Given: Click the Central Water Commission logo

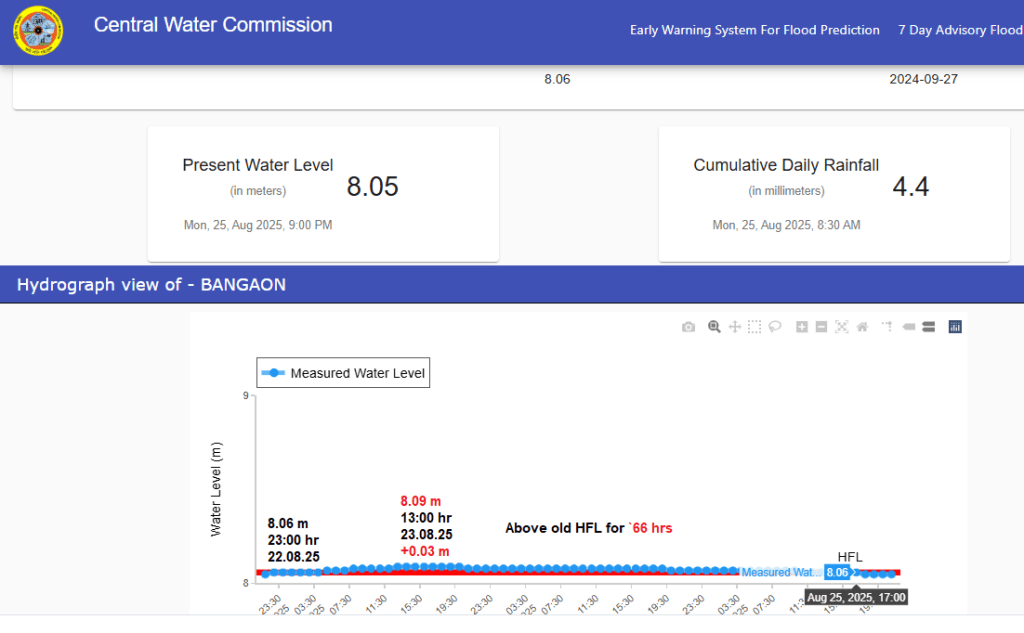Looking at the screenshot, I should pyautogui.click(x=38, y=31).
